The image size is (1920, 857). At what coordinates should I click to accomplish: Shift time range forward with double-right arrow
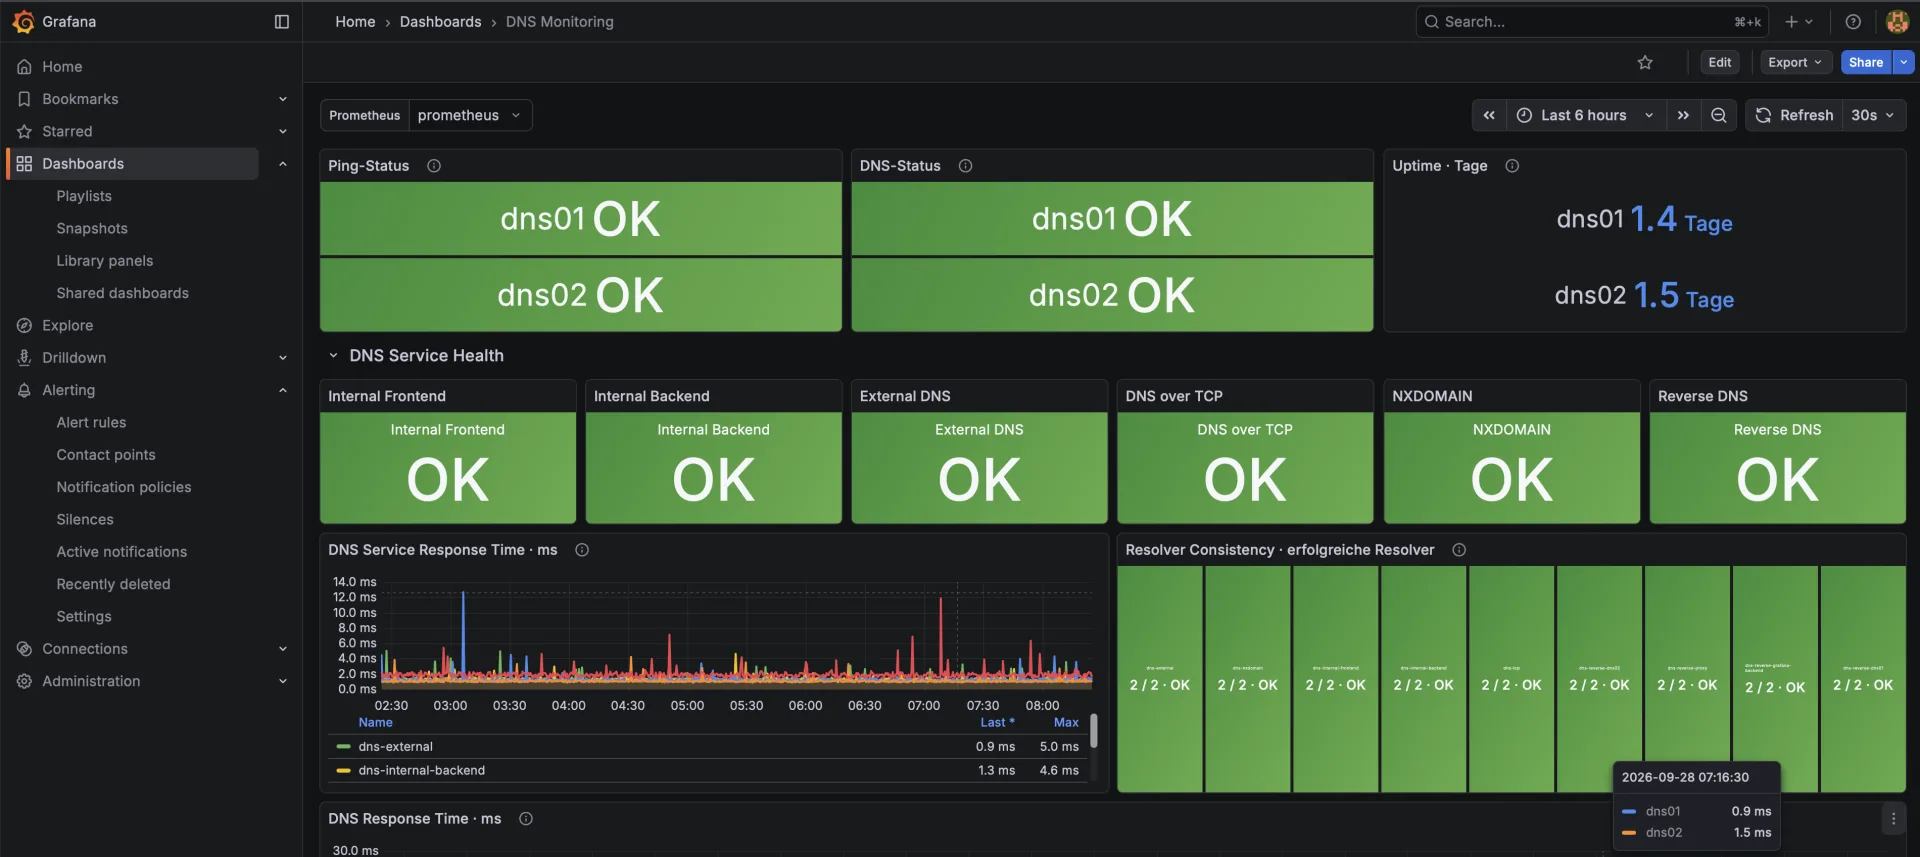pos(1683,115)
